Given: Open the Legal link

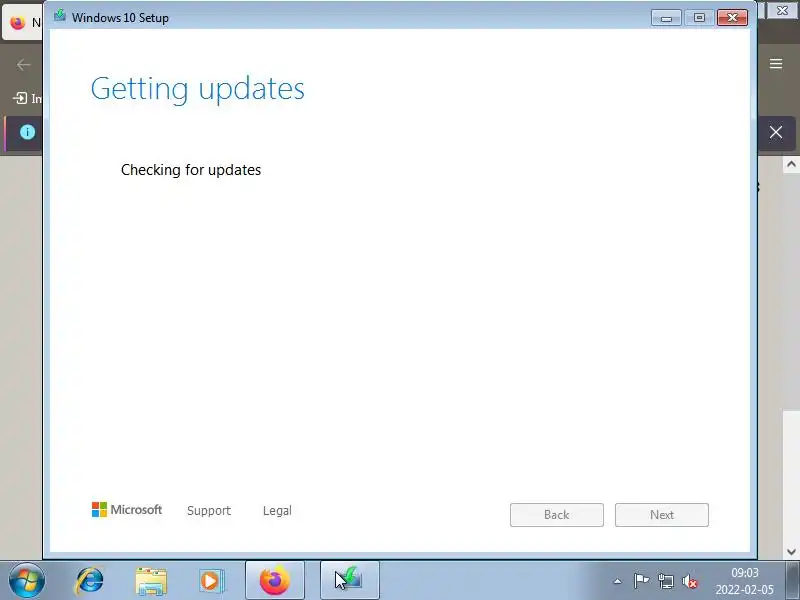Looking at the screenshot, I should tap(277, 511).
